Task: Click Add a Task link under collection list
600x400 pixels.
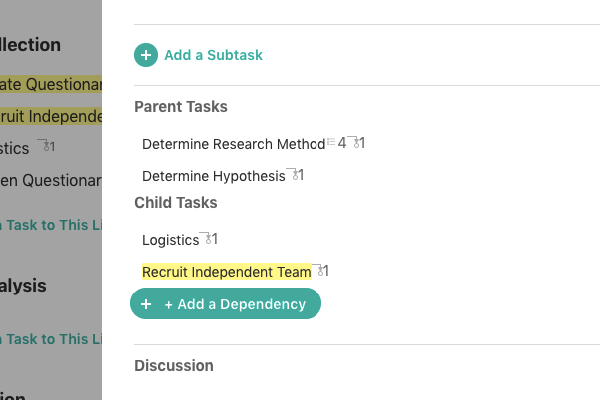Action: [51, 225]
